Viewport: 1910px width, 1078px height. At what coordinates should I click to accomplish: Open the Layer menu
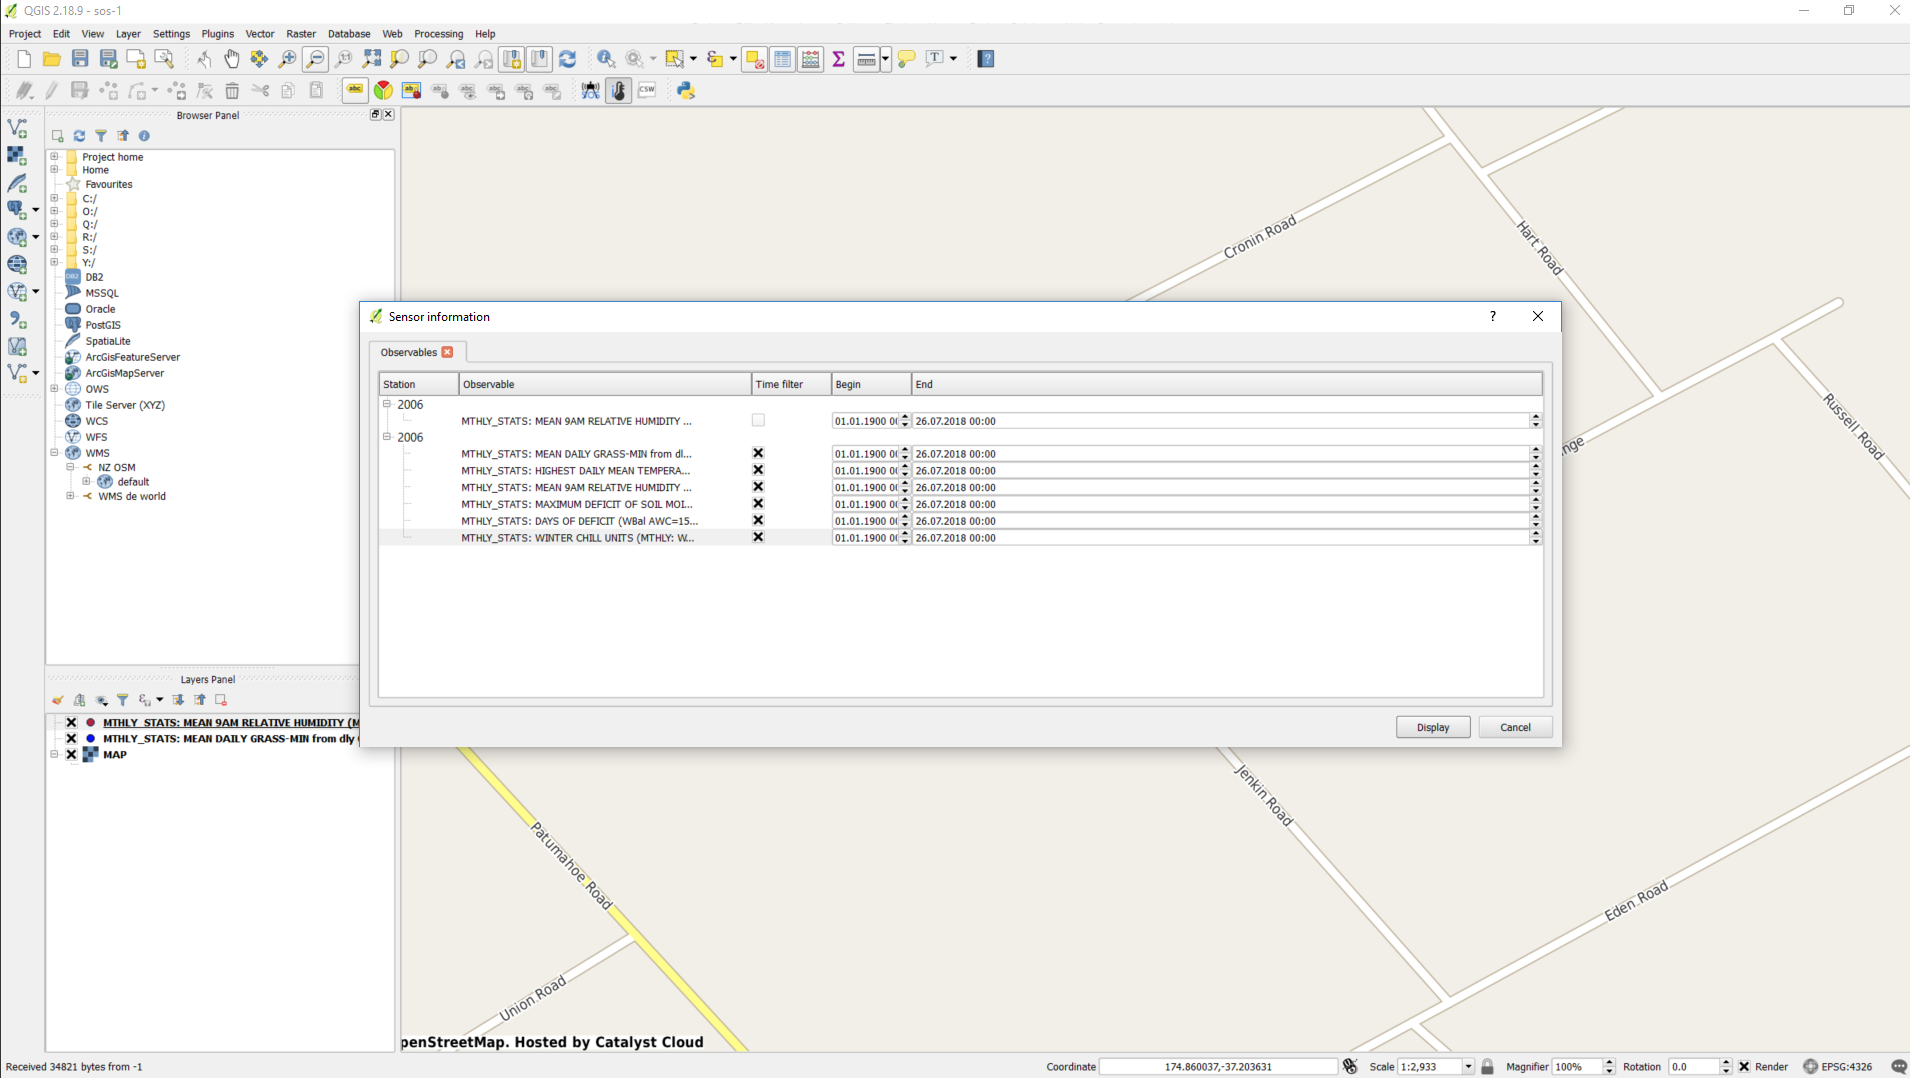(128, 34)
